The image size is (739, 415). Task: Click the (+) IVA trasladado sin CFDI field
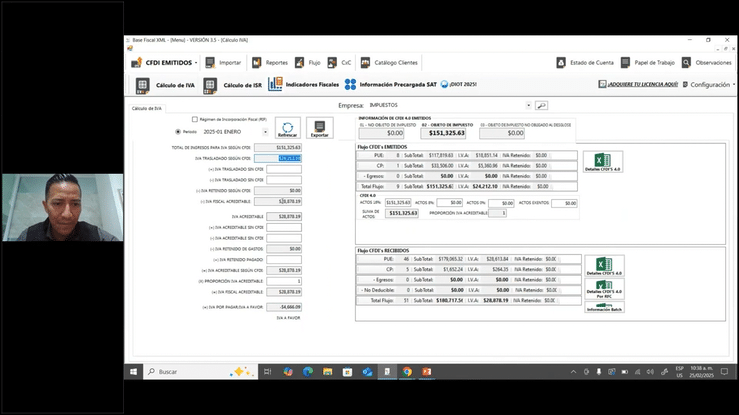[284, 169]
